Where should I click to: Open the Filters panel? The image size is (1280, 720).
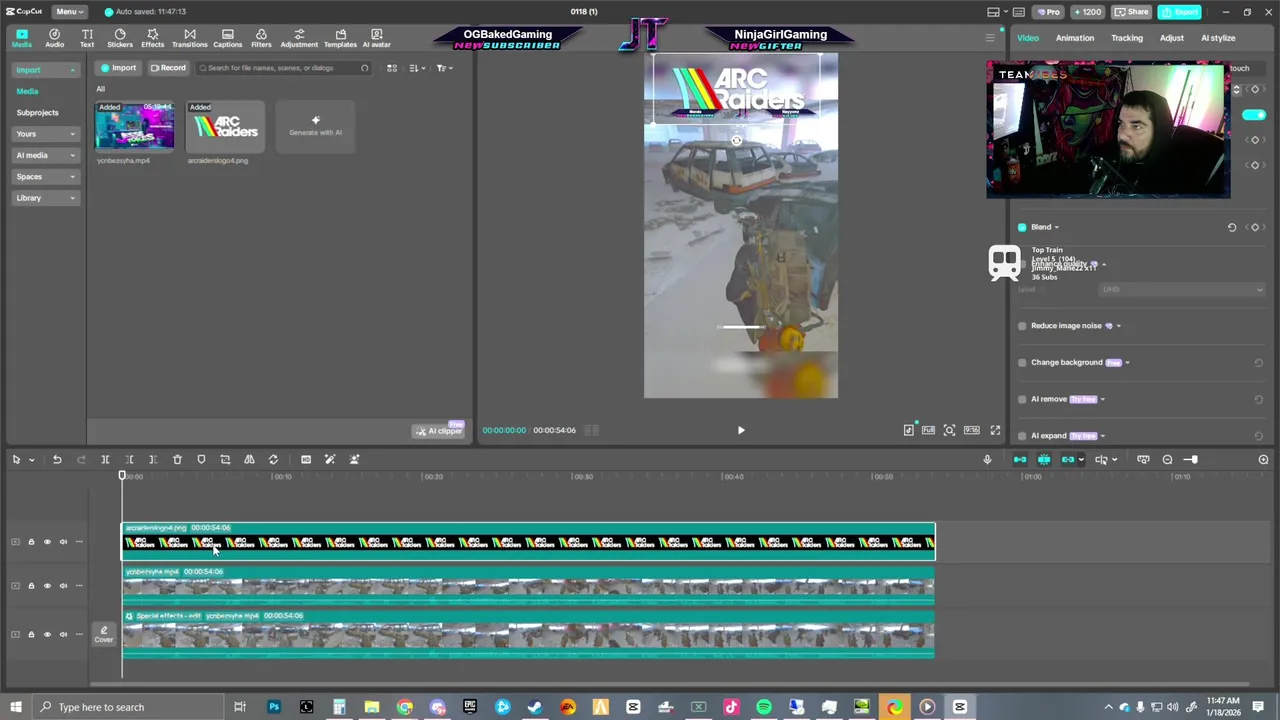[x=261, y=38]
